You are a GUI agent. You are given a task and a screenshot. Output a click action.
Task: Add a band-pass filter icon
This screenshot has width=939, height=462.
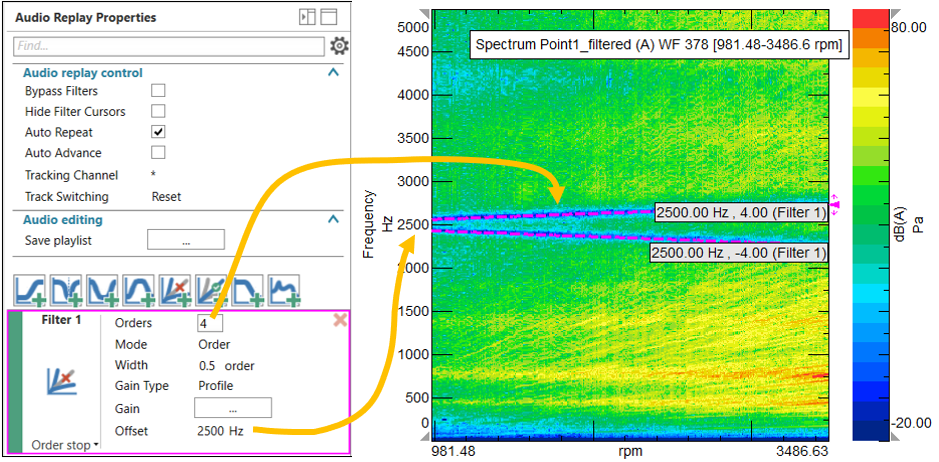(139, 291)
